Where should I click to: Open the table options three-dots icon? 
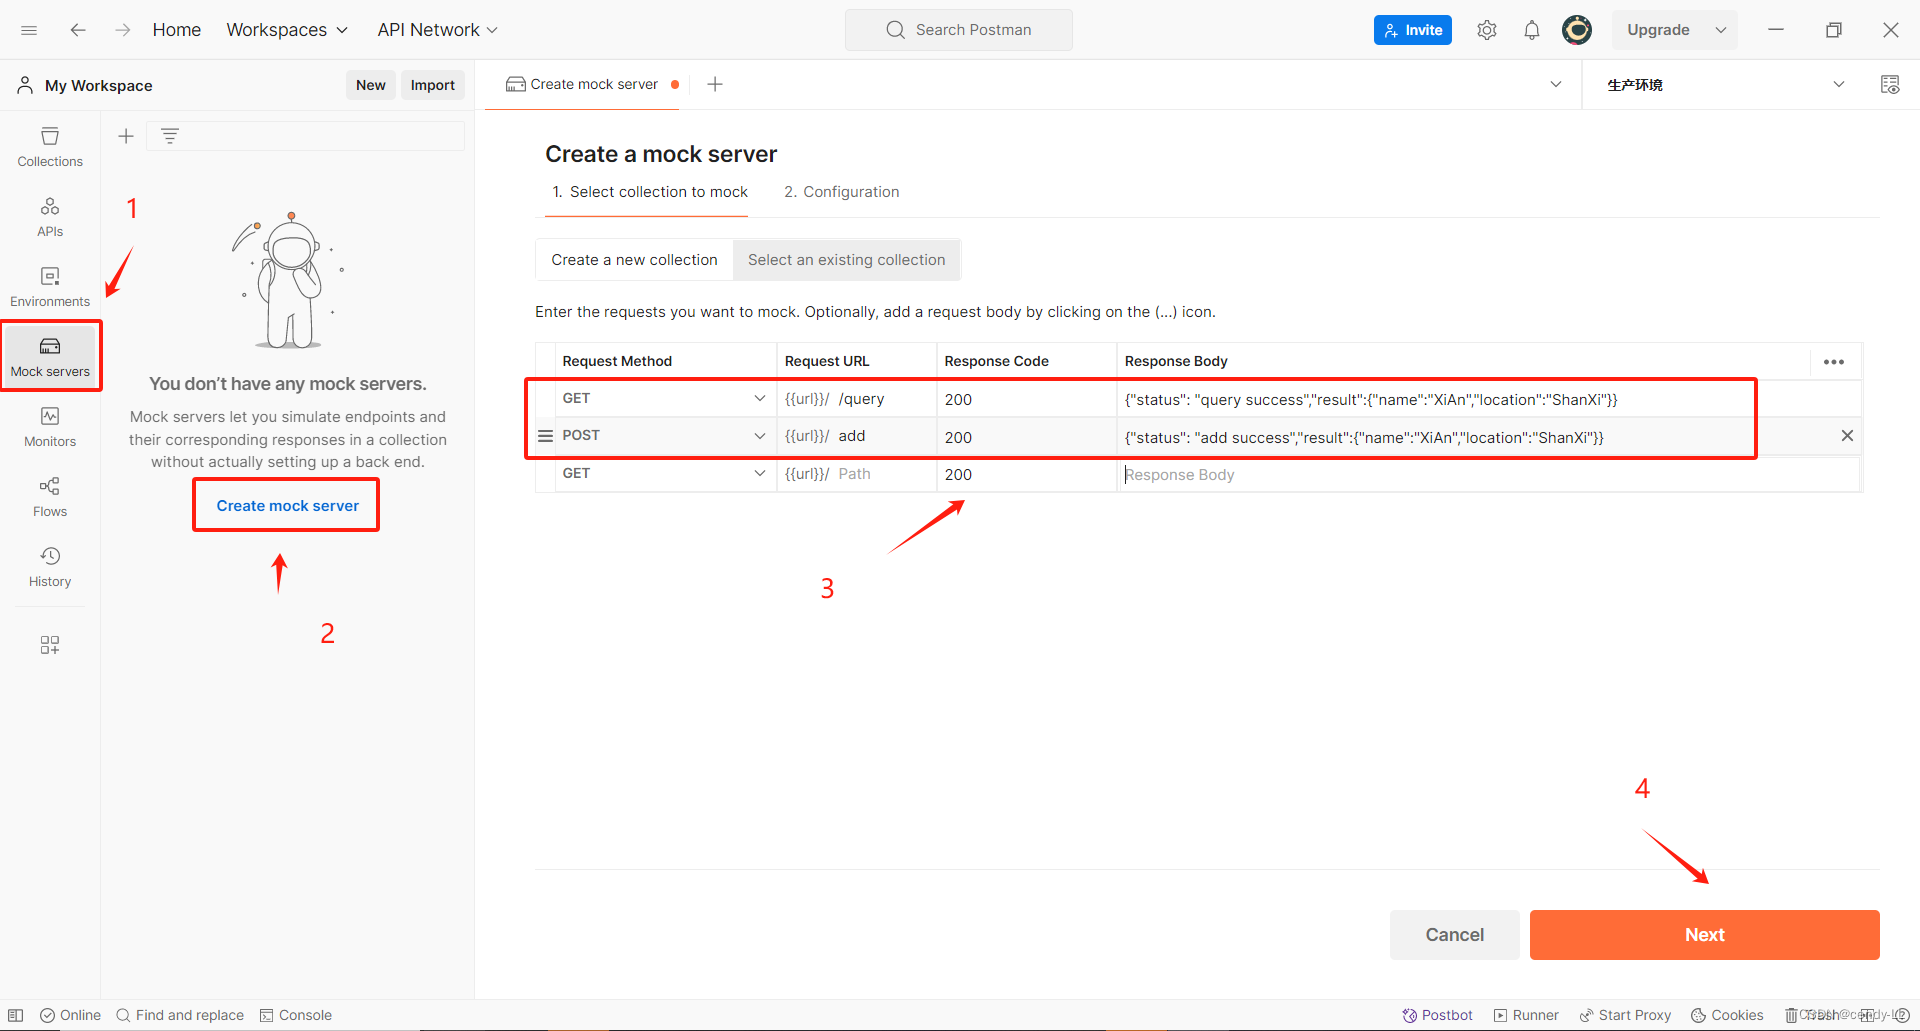[x=1834, y=362]
